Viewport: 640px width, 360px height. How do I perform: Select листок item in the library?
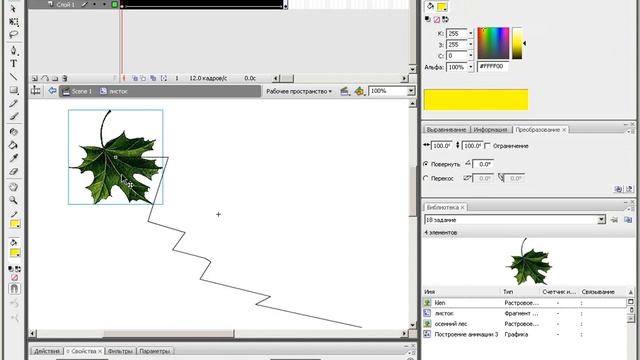524,313
